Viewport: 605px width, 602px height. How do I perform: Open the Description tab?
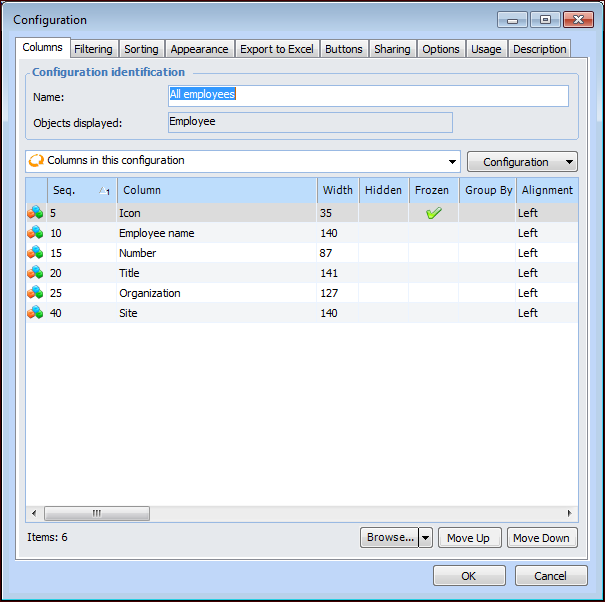(x=540, y=49)
